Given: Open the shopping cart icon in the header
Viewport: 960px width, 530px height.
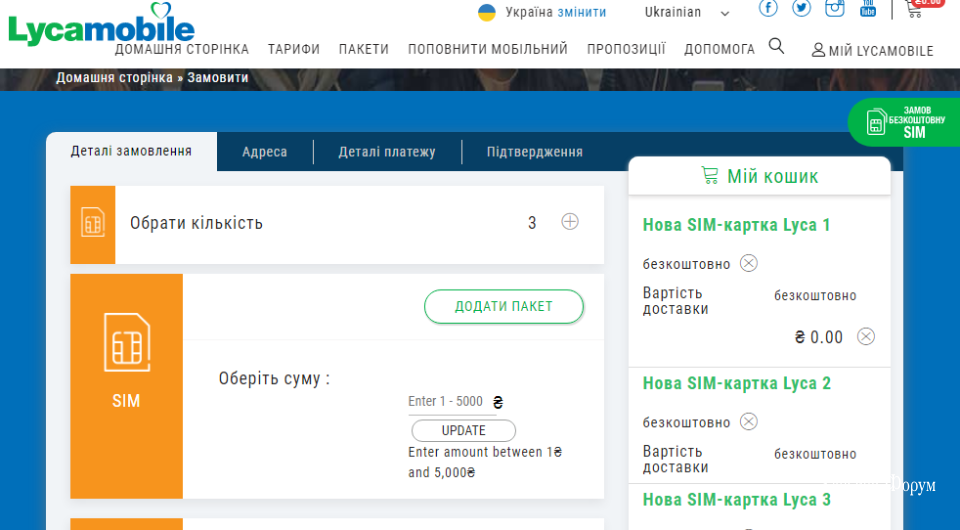Looking at the screenshot, I should click(x=914, y=9).
